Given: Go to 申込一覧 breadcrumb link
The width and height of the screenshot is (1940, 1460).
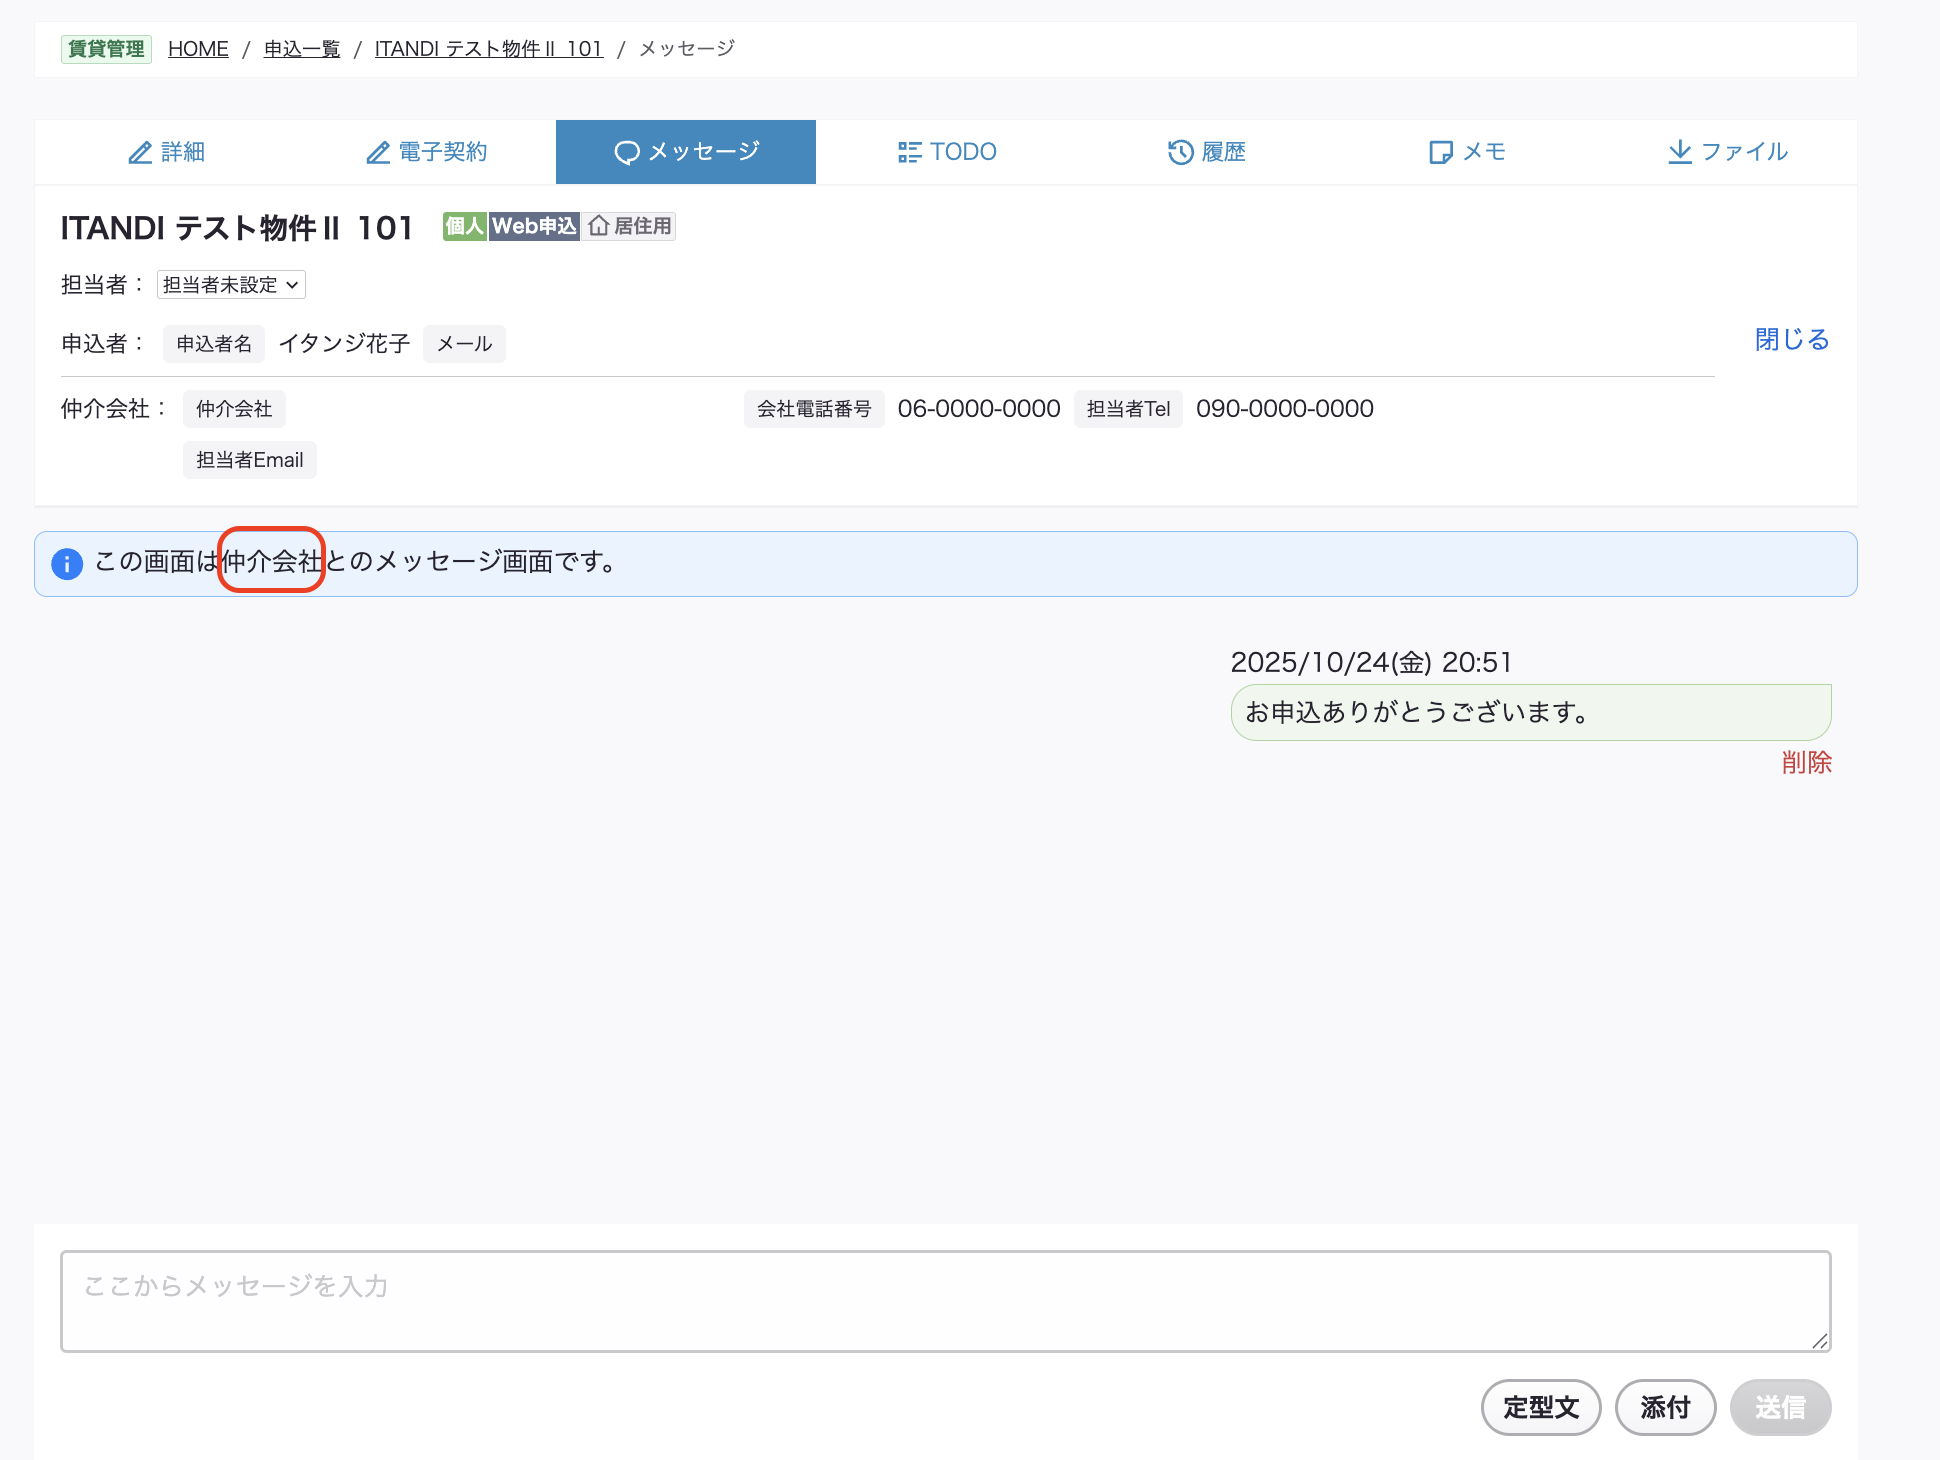Looking at the screenshot, I should tap(302, 49).
